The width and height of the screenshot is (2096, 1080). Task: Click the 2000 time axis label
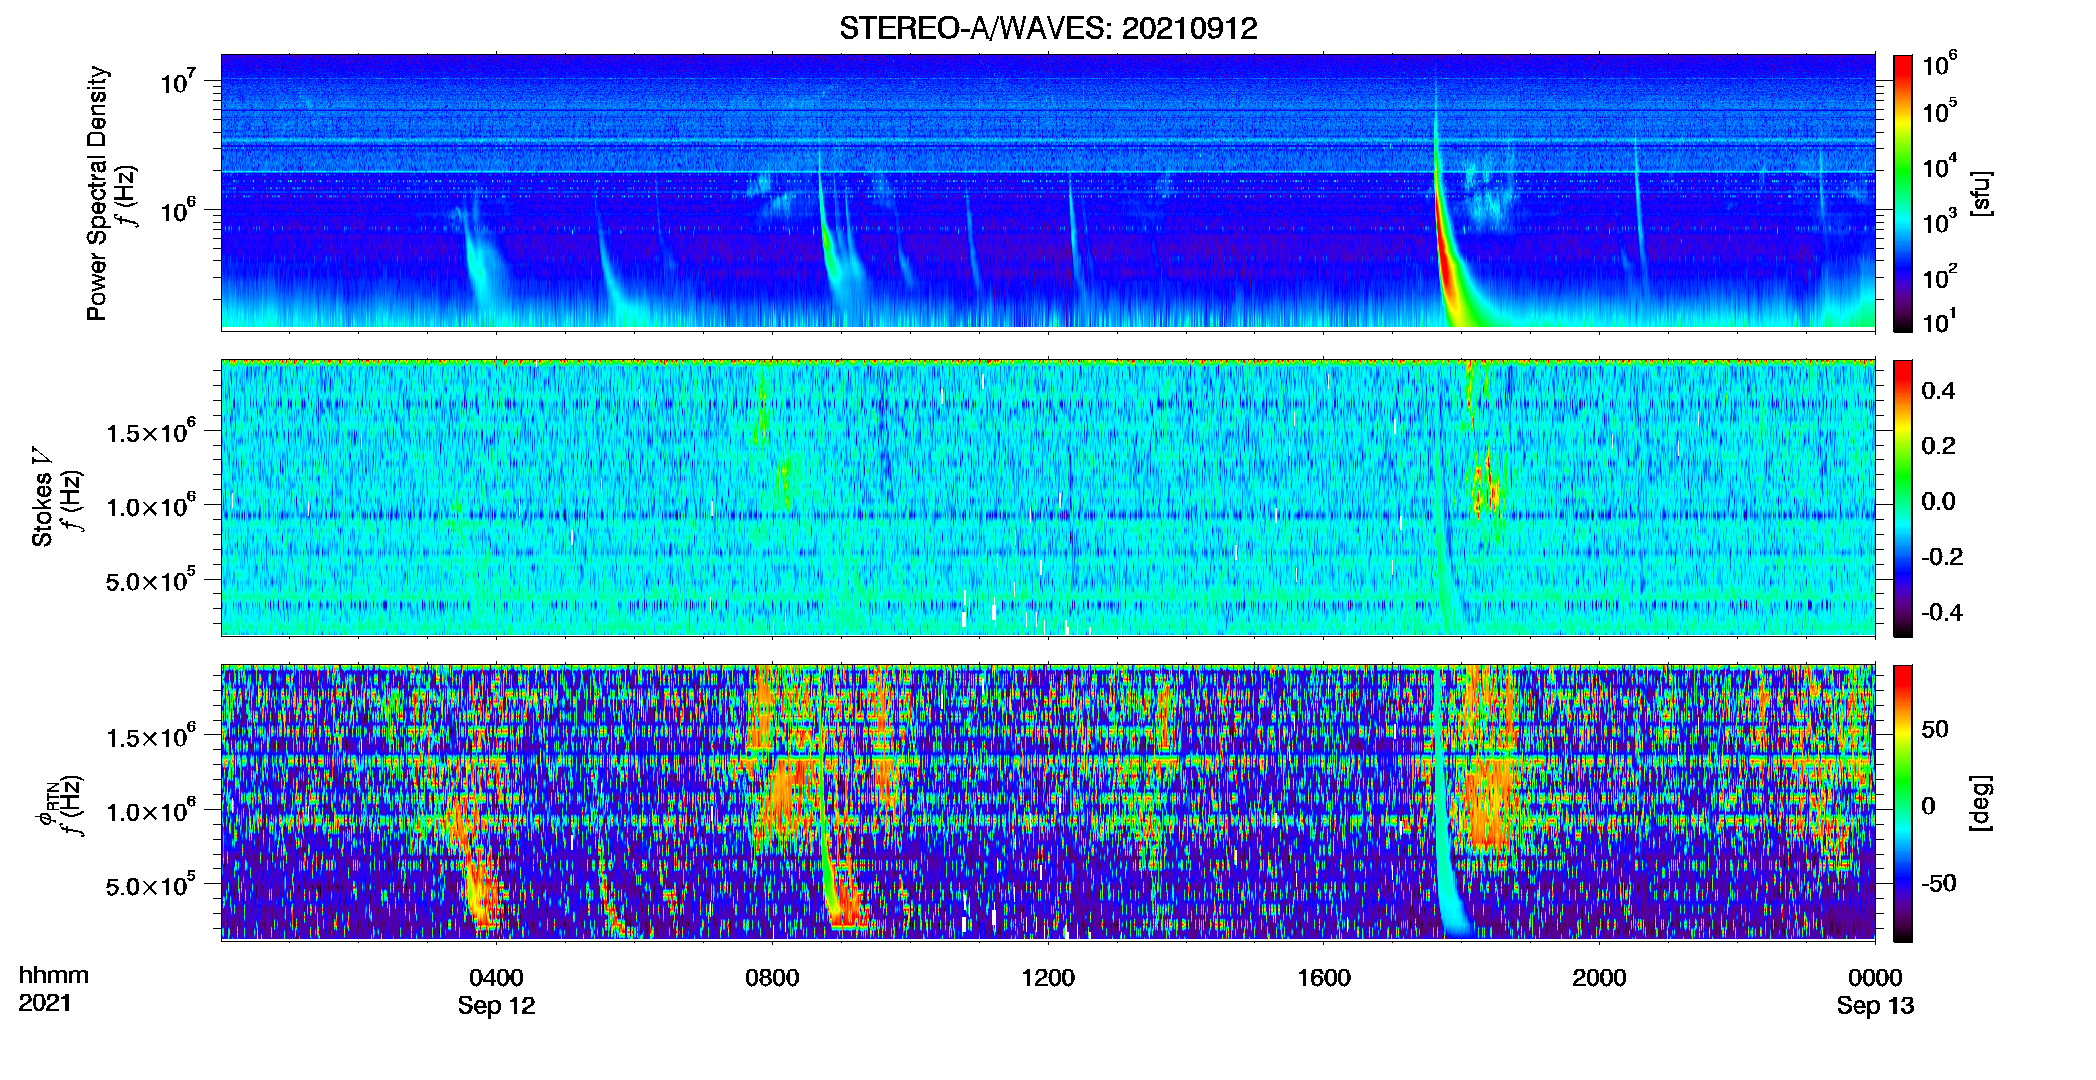(1599, 978)
